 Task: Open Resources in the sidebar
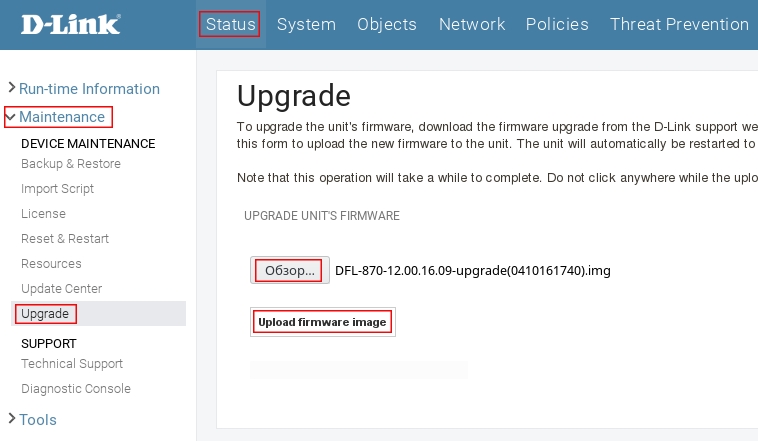click(51, 264)
